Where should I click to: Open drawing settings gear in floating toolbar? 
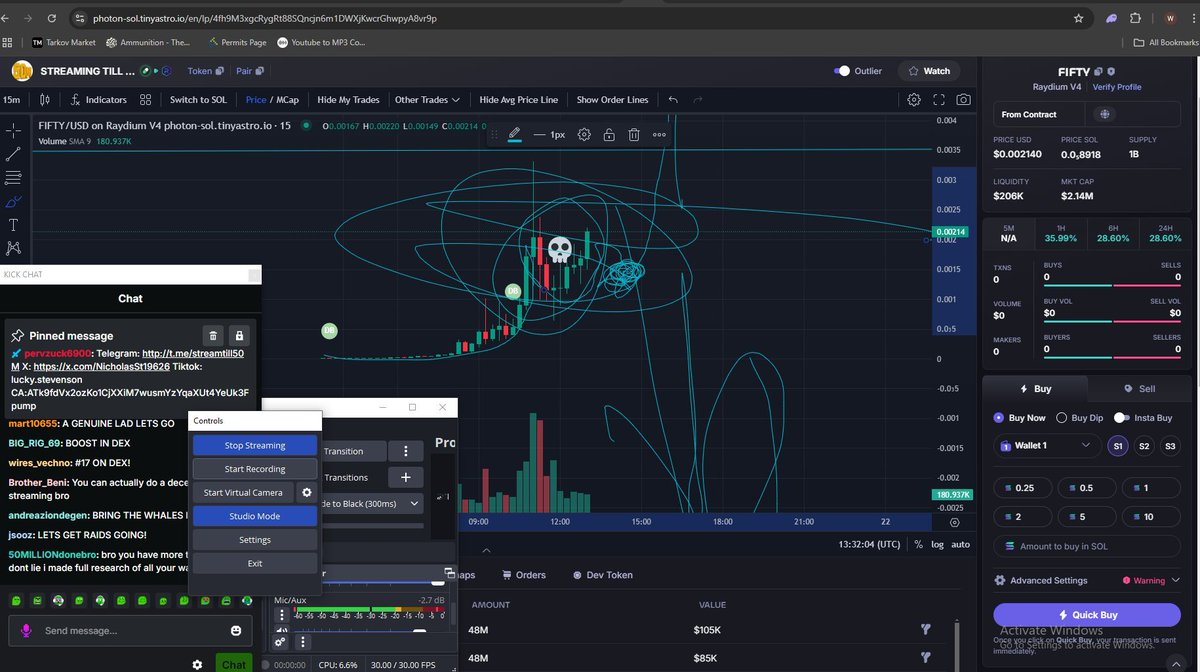(584, 134)
